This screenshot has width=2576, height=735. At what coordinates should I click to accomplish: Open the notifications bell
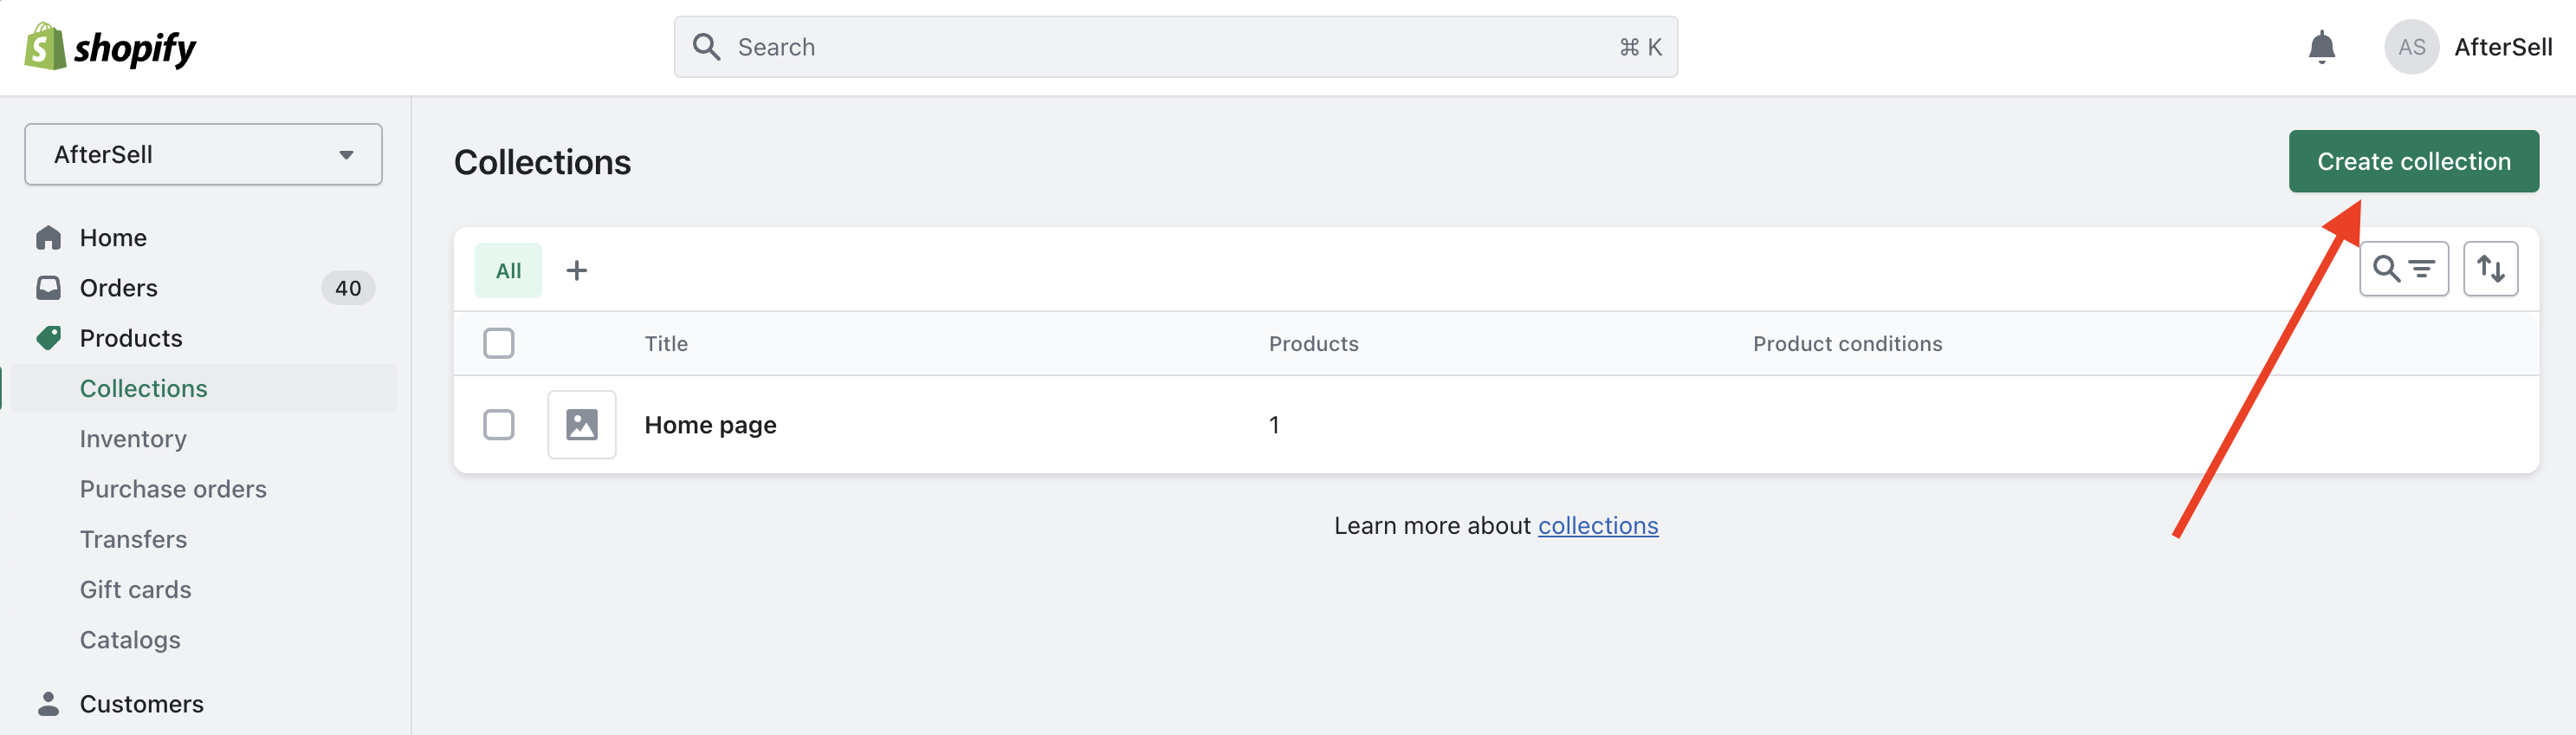point(2321,47)
